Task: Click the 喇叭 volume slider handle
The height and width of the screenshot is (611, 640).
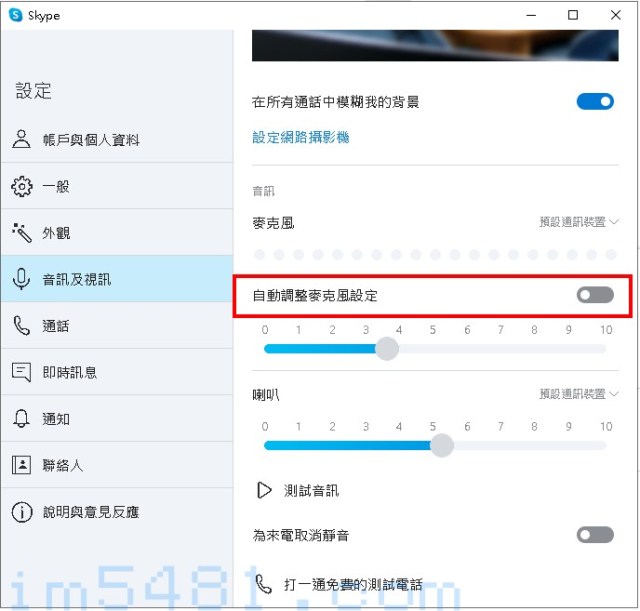Action: 442,445
